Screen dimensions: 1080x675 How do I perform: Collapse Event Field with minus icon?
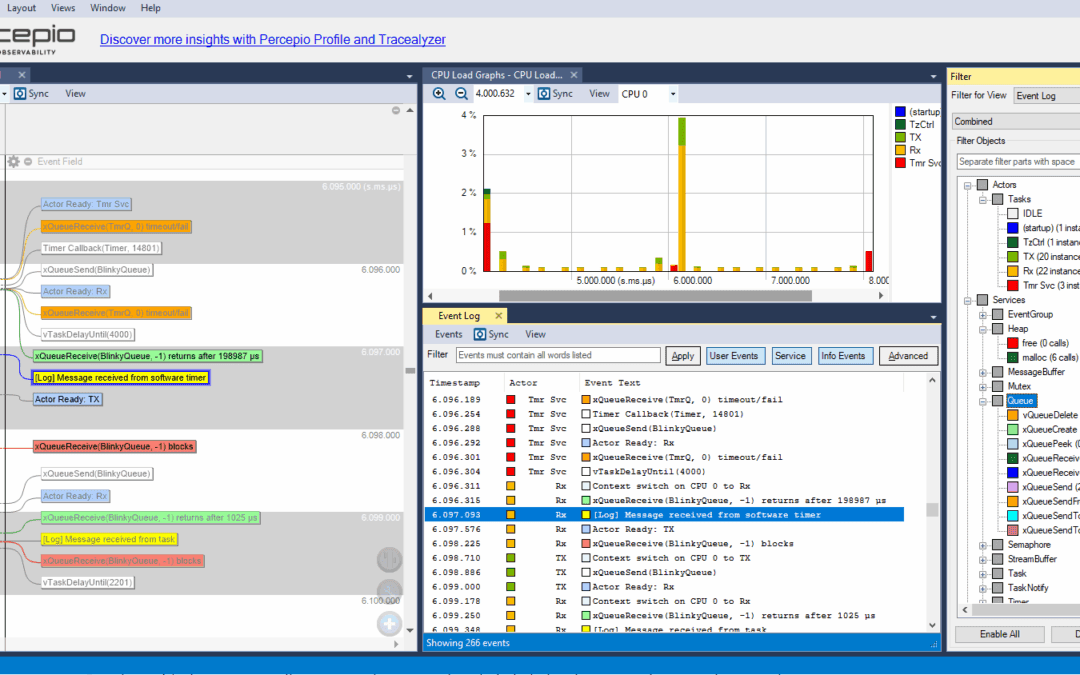[28, 161]
